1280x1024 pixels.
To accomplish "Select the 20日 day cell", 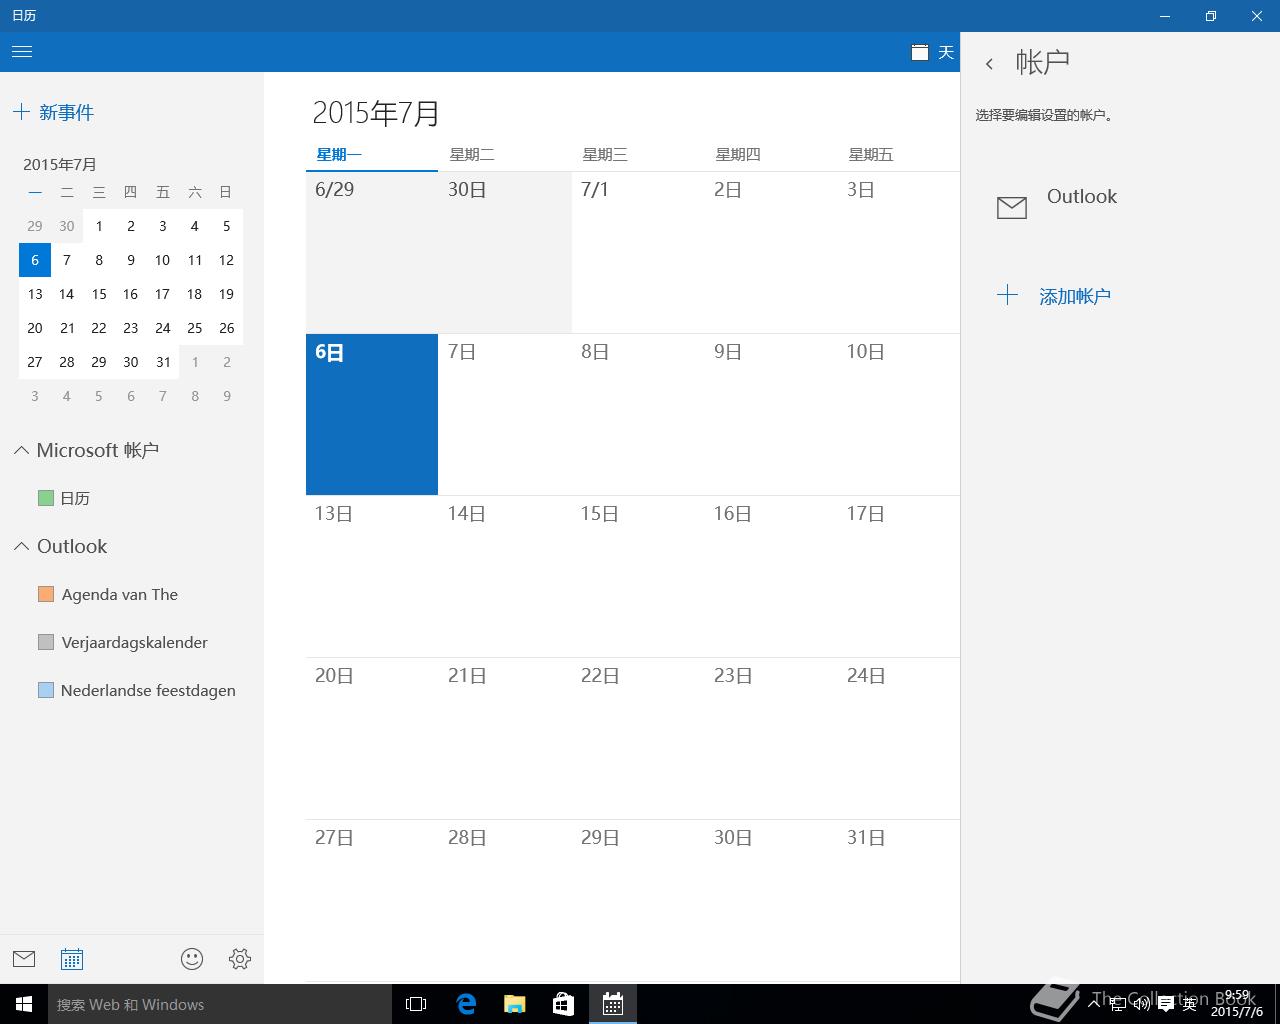I will click(372, 738).
